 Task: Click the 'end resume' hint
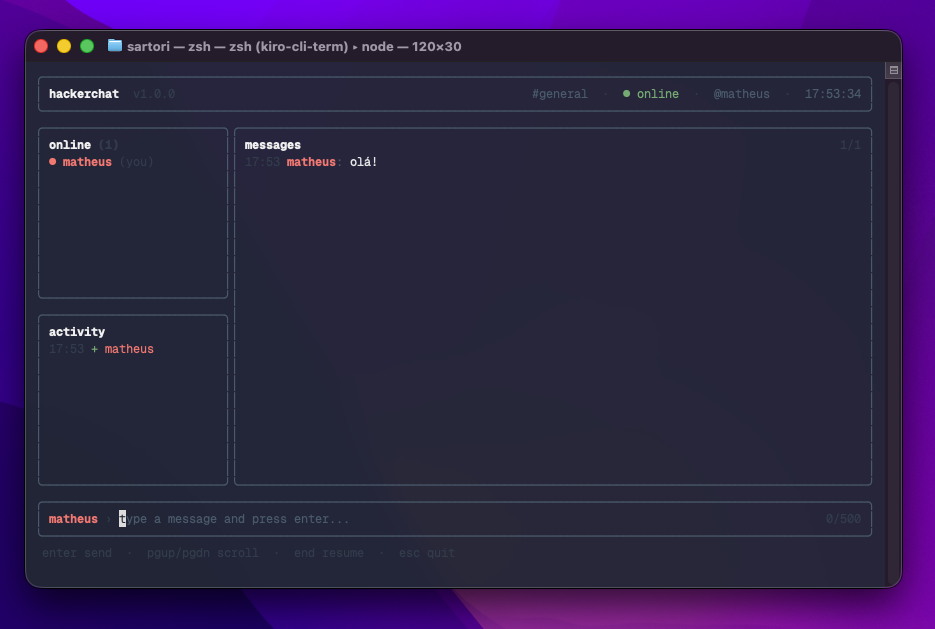(x=329, y=553)
